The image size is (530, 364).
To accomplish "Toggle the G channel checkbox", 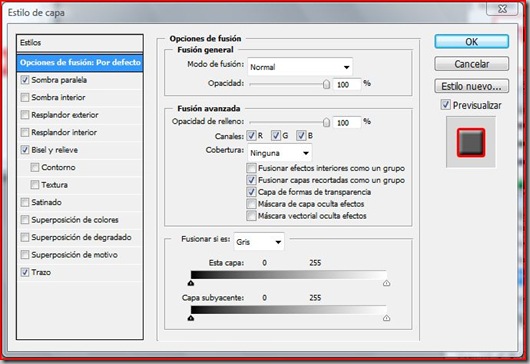I will pyautogui.click(x=276, y=136).
